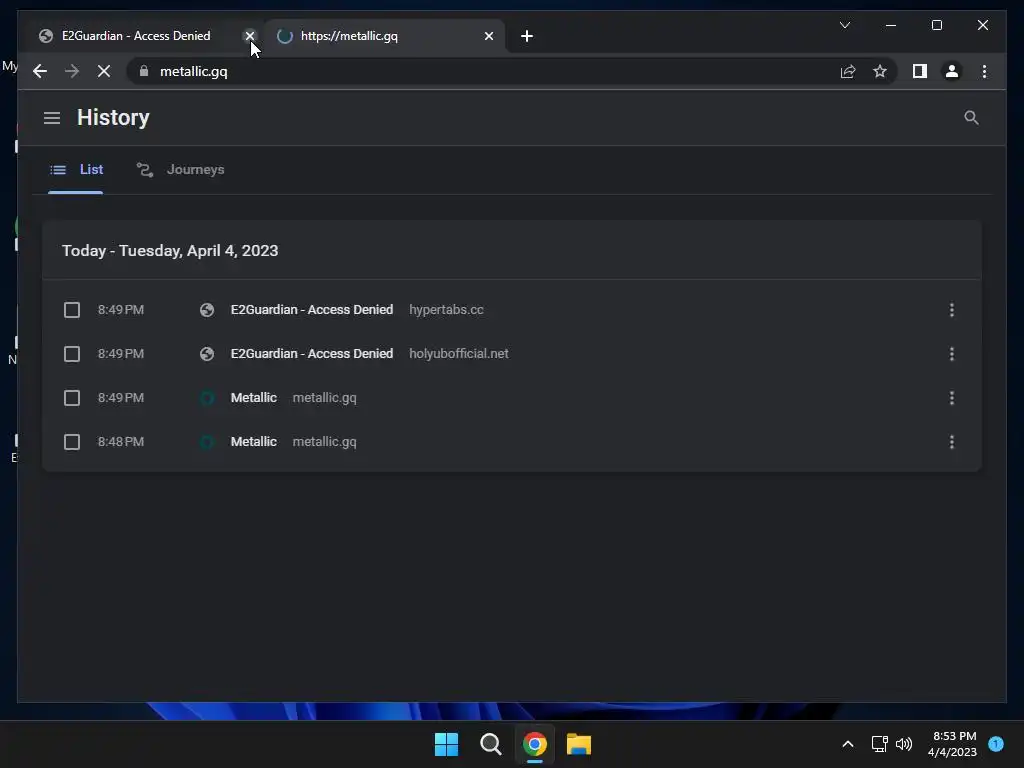Open the Windows Start menu
The height and width of the screenshot is (768, 1024).
pyautogui.click(x=447, y=744)
